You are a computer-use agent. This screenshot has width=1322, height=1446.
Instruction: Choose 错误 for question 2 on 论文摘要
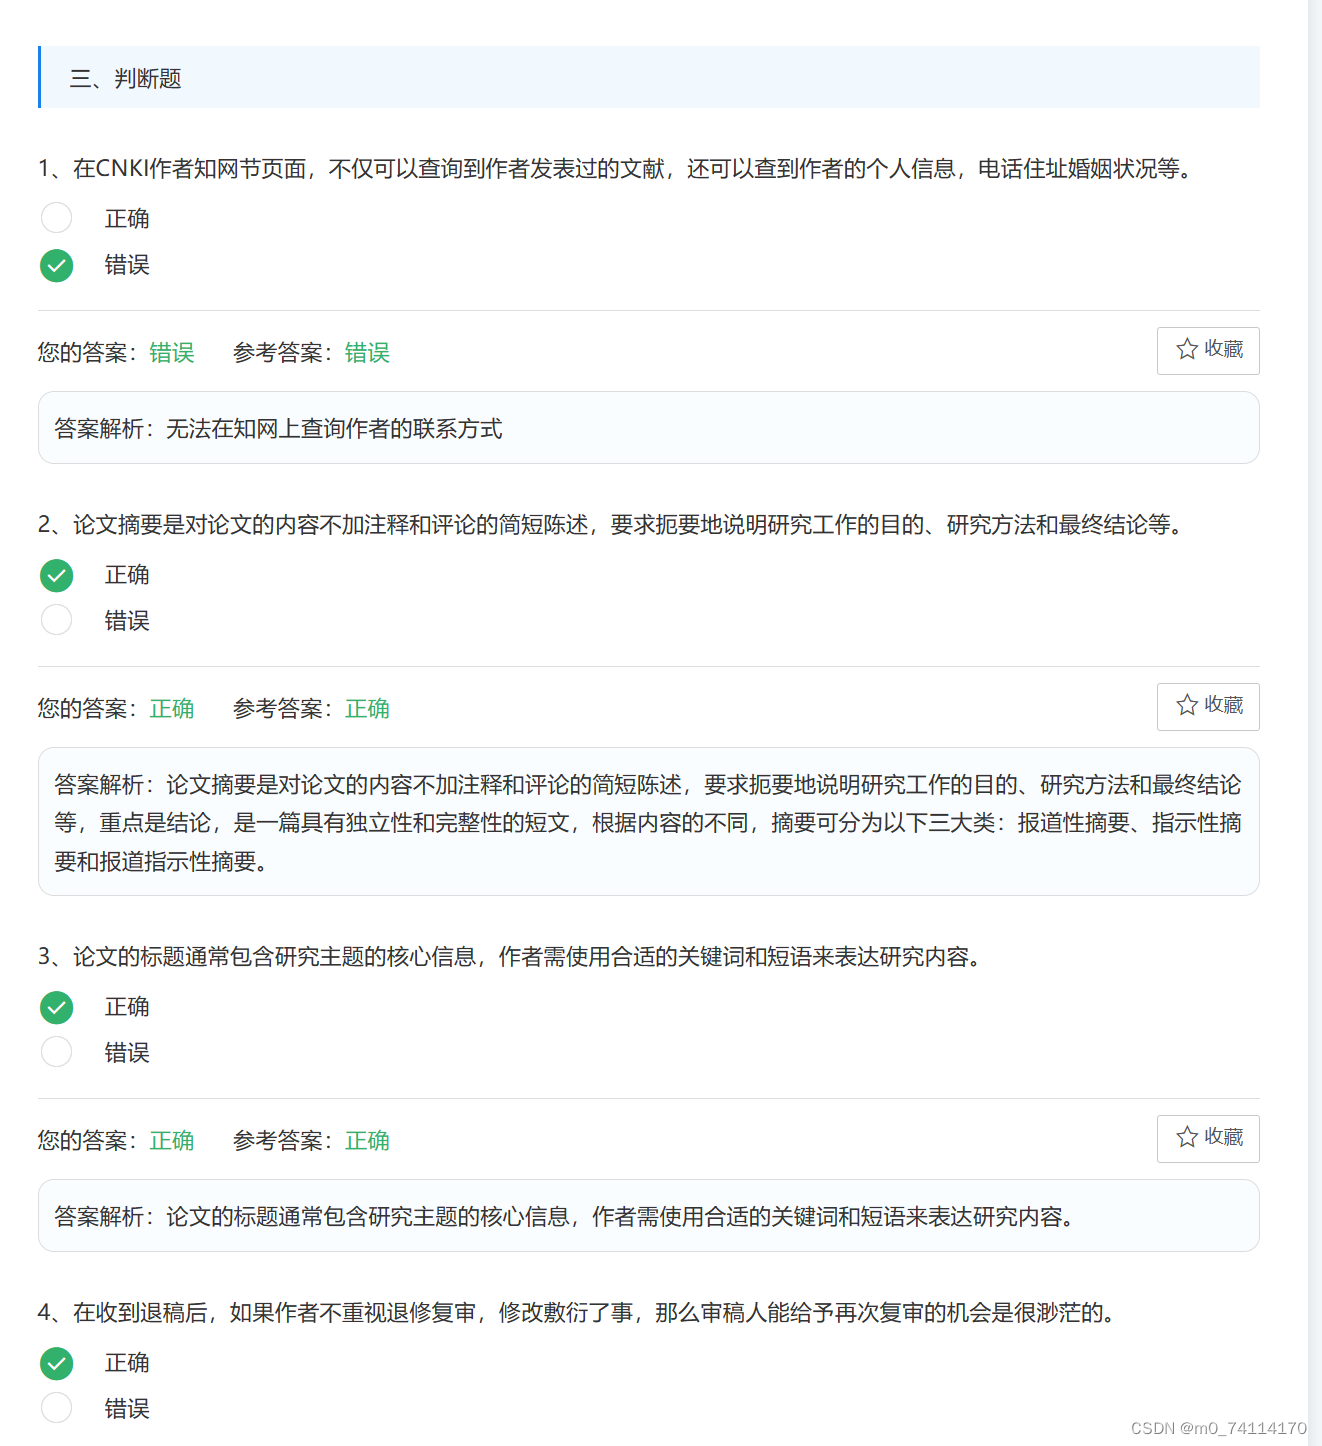(57, 620)
